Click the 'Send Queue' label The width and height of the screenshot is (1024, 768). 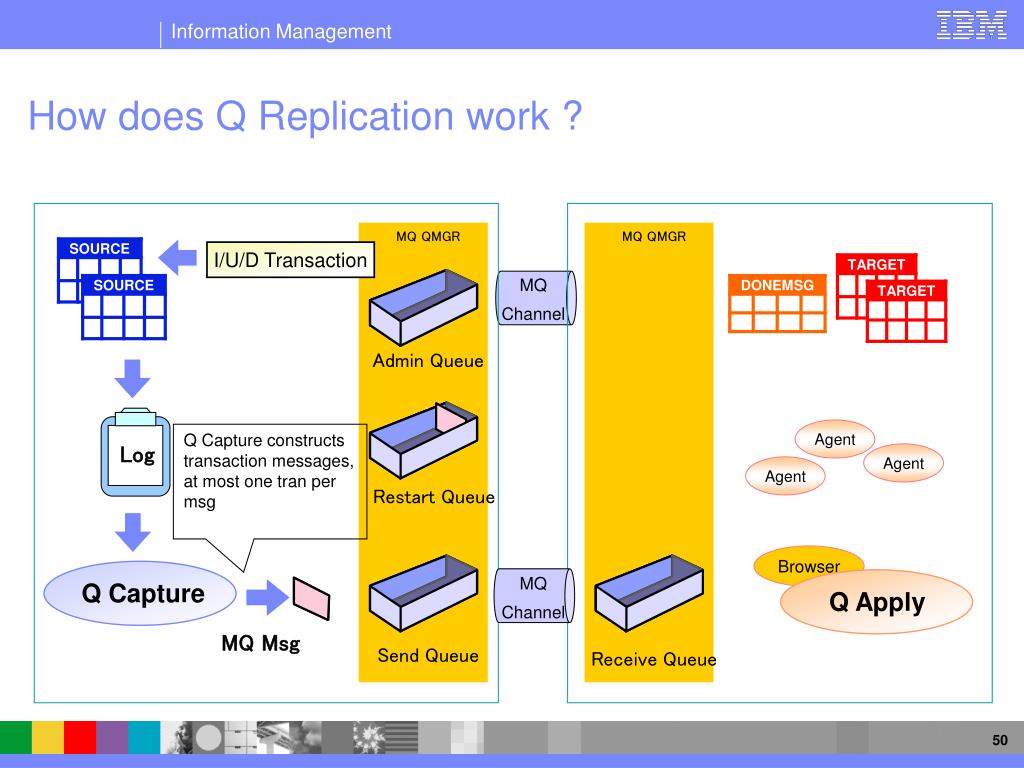(428, 655)
